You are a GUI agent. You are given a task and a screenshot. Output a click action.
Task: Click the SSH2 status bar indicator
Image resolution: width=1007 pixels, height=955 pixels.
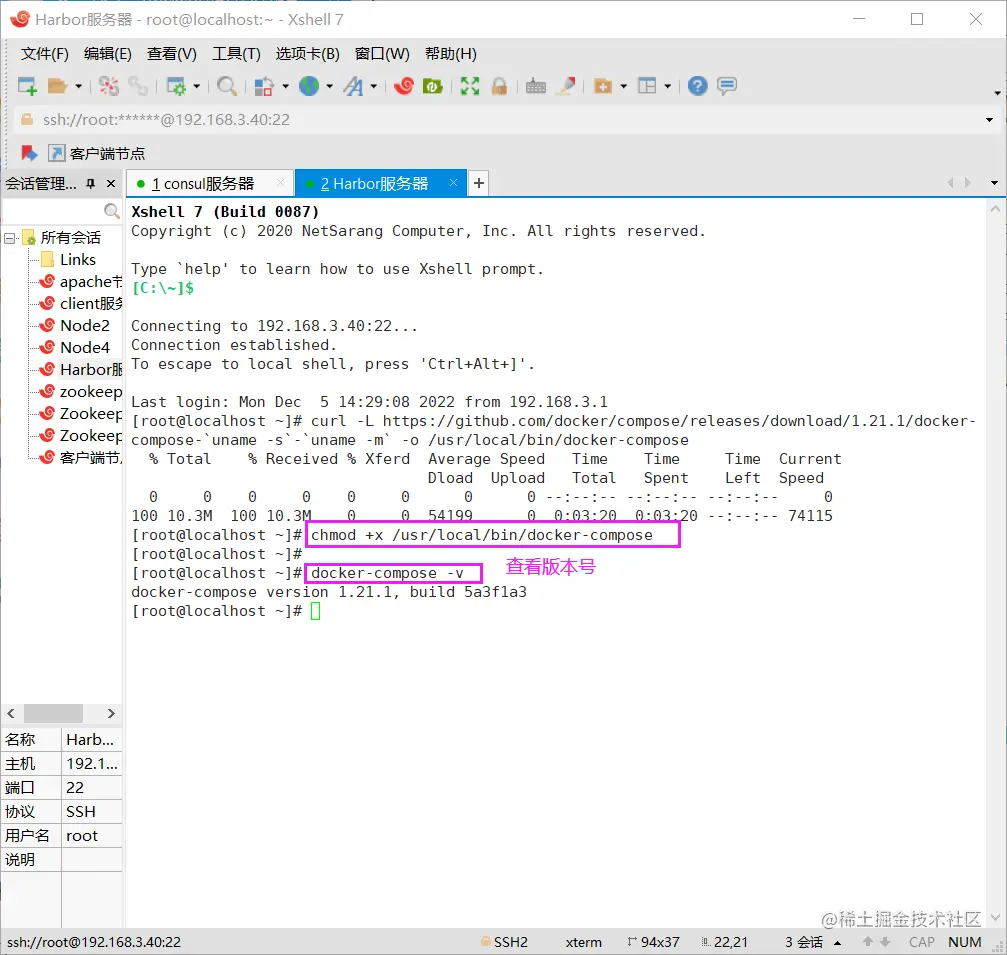click(504, 942)
